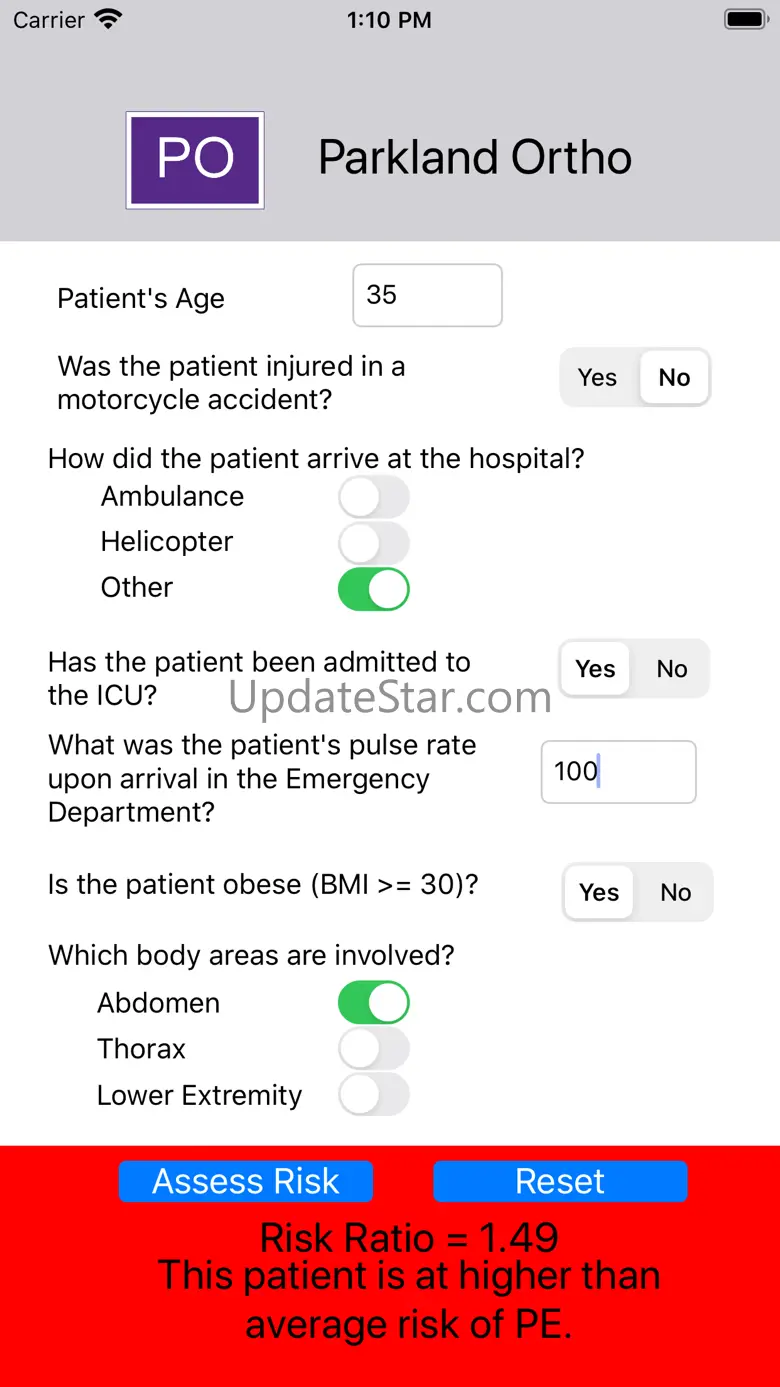Tap the battery indicator icon
Viewport: 780px width, 1387px height.
[x=746, y=19]
